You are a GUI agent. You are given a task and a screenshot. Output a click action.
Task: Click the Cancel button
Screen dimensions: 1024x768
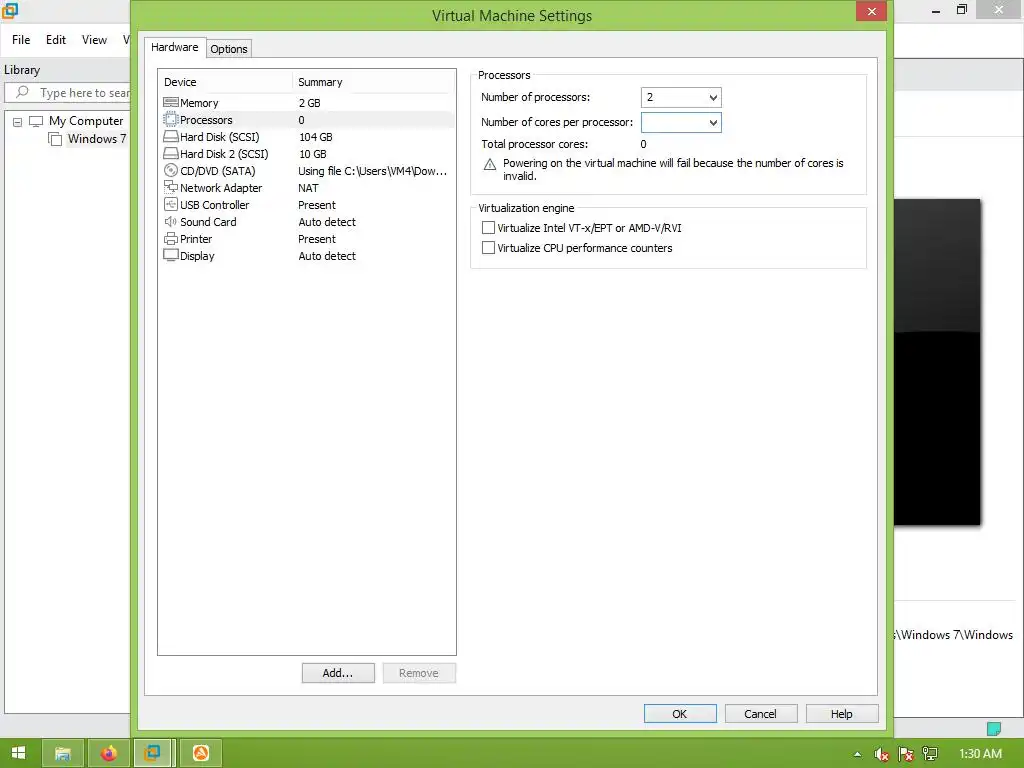(761, 714)
